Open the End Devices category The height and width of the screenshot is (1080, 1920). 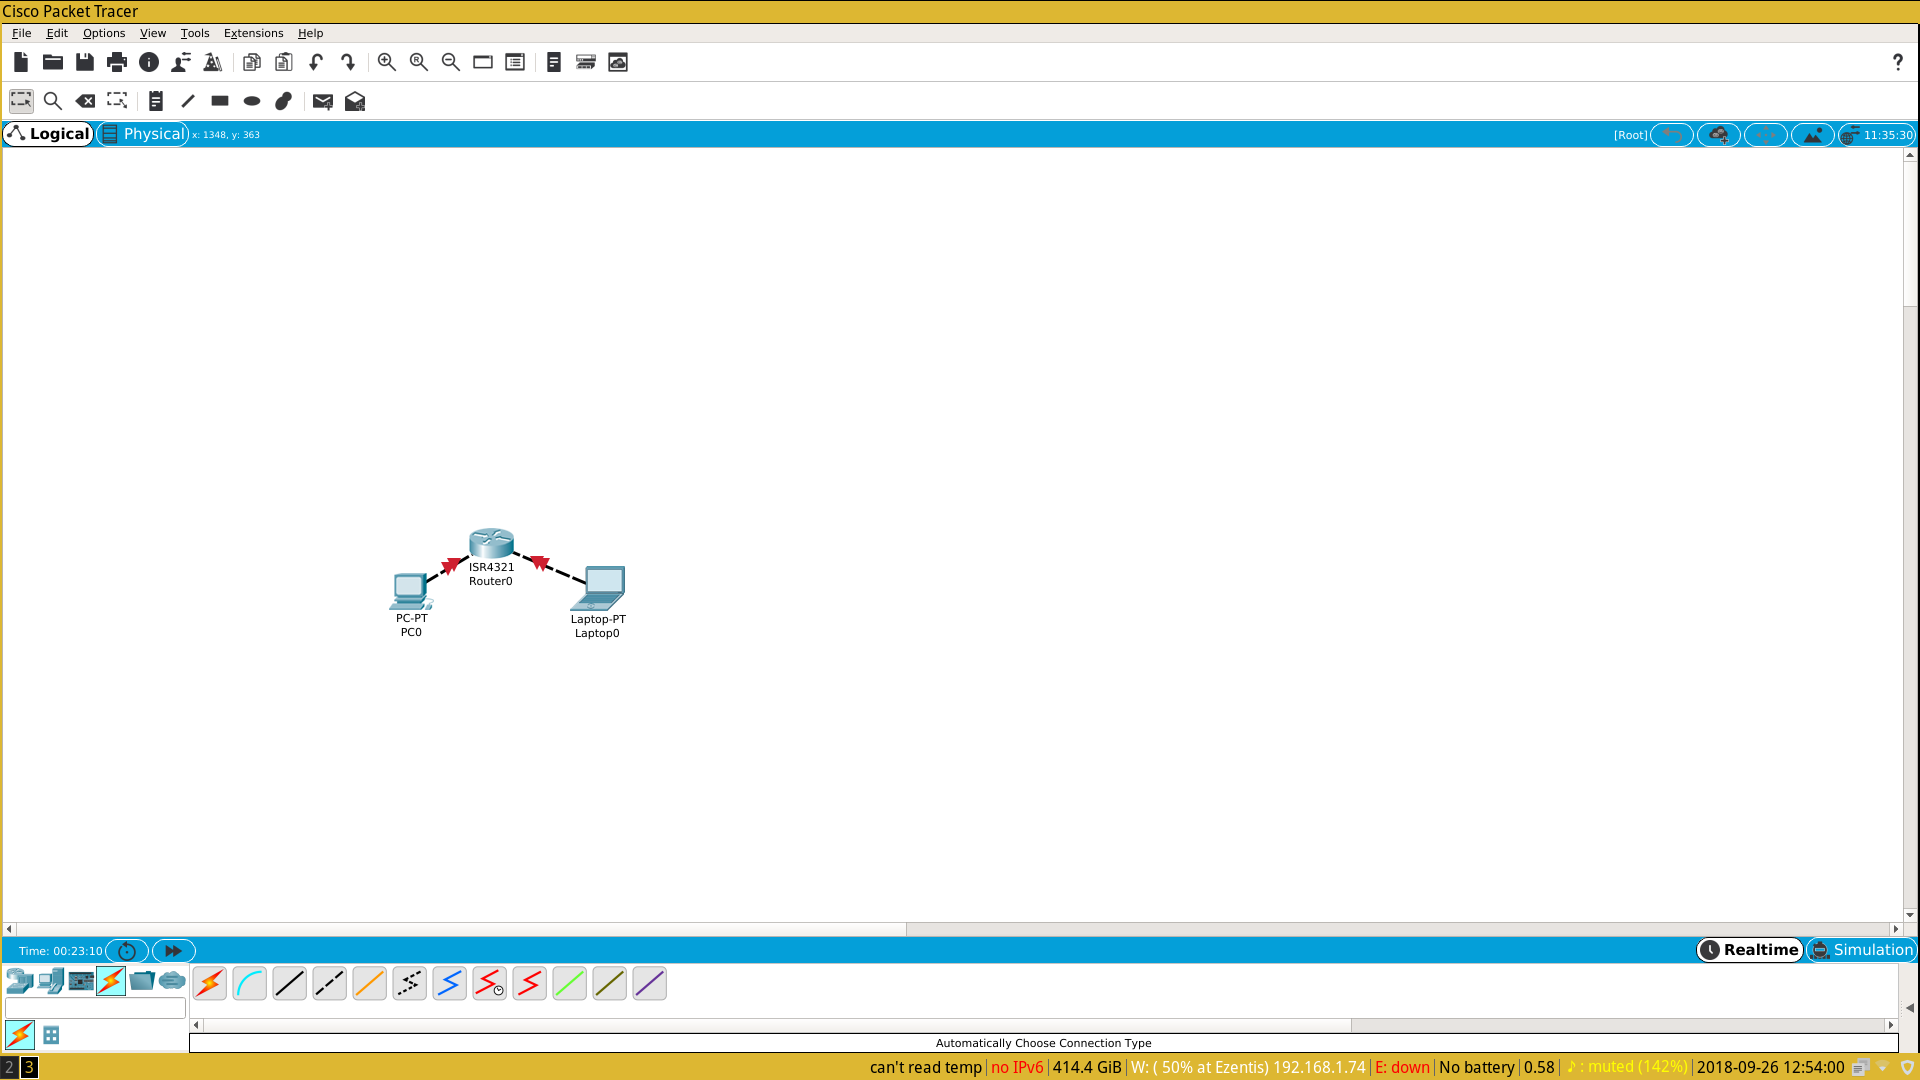point(50,981)
